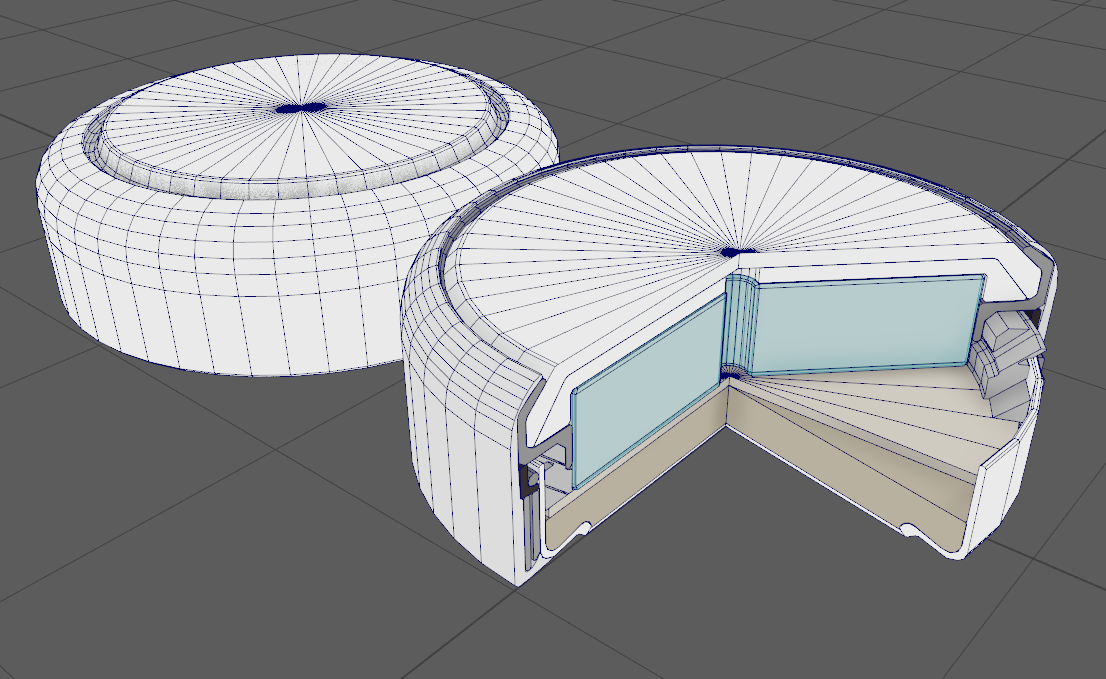Select the blue central cylinder between panels
The height and width of the screenshot is (679, 1106).
[739, 326]
